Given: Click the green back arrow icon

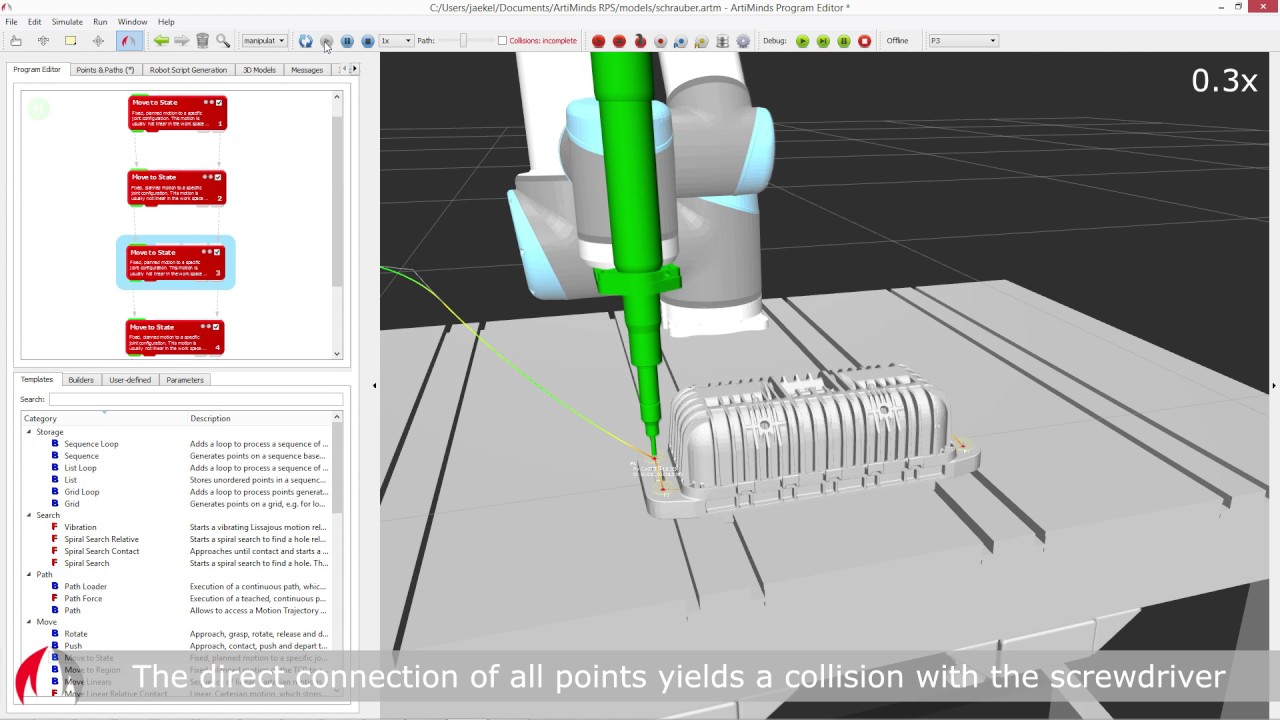Looking at the screenshot, I should point(161,41).
